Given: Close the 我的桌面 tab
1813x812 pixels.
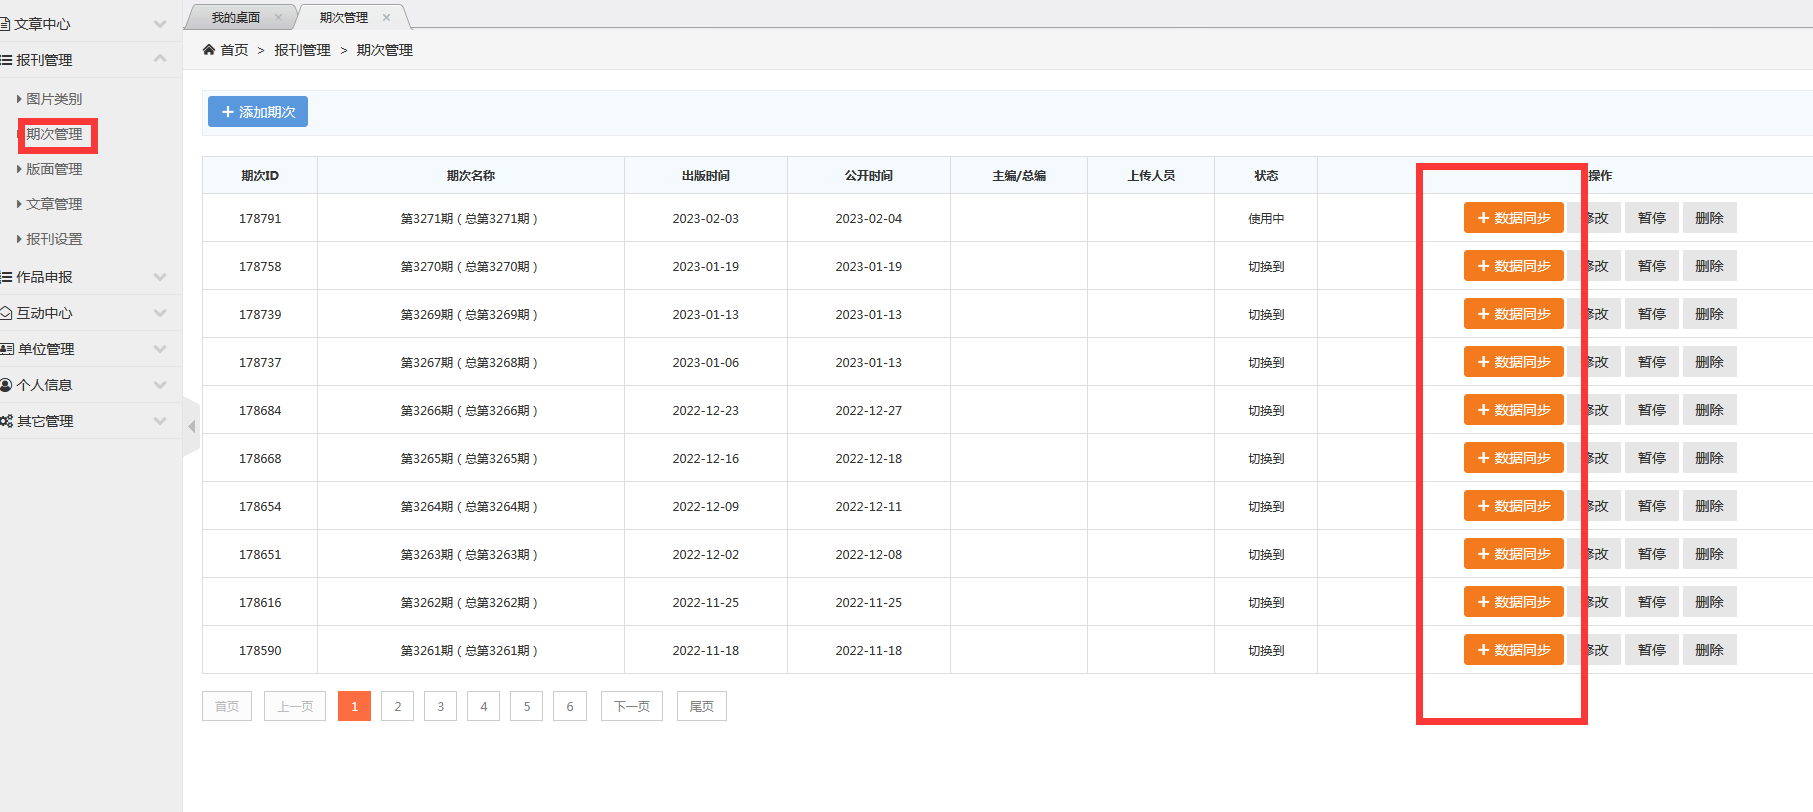Looking at the screenshot, I should point(278,17).
